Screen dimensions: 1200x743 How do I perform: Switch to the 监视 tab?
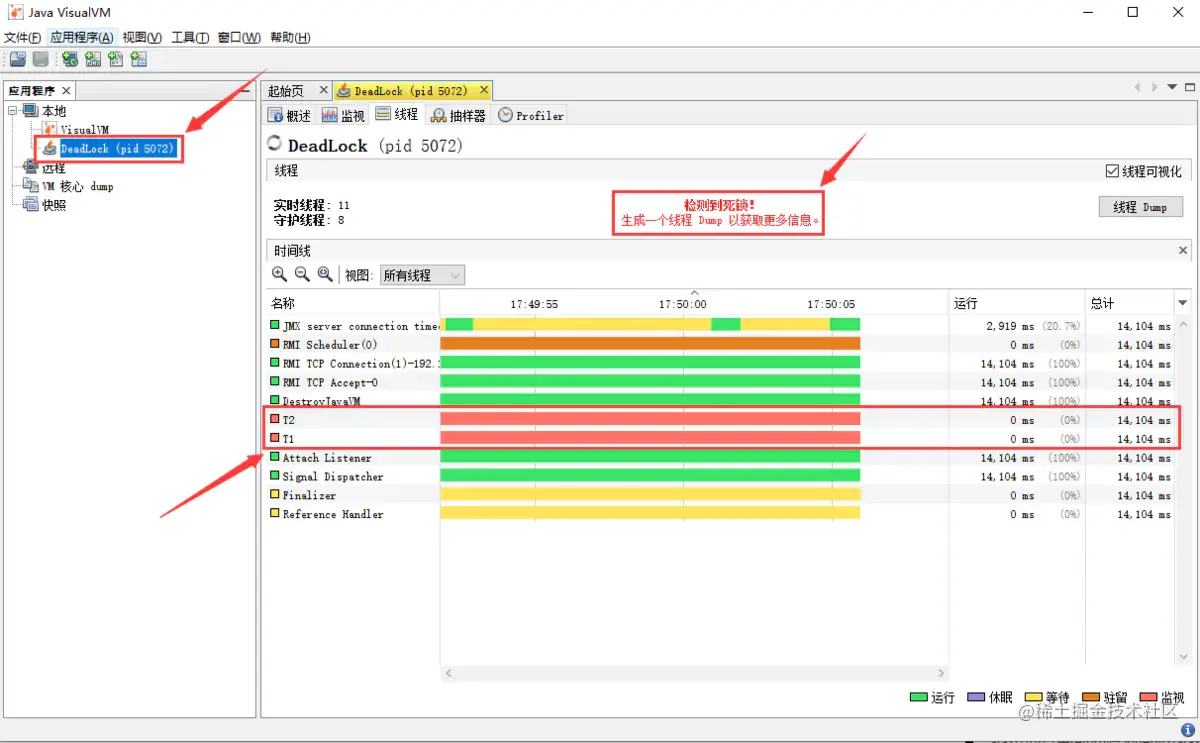(343, 115)
